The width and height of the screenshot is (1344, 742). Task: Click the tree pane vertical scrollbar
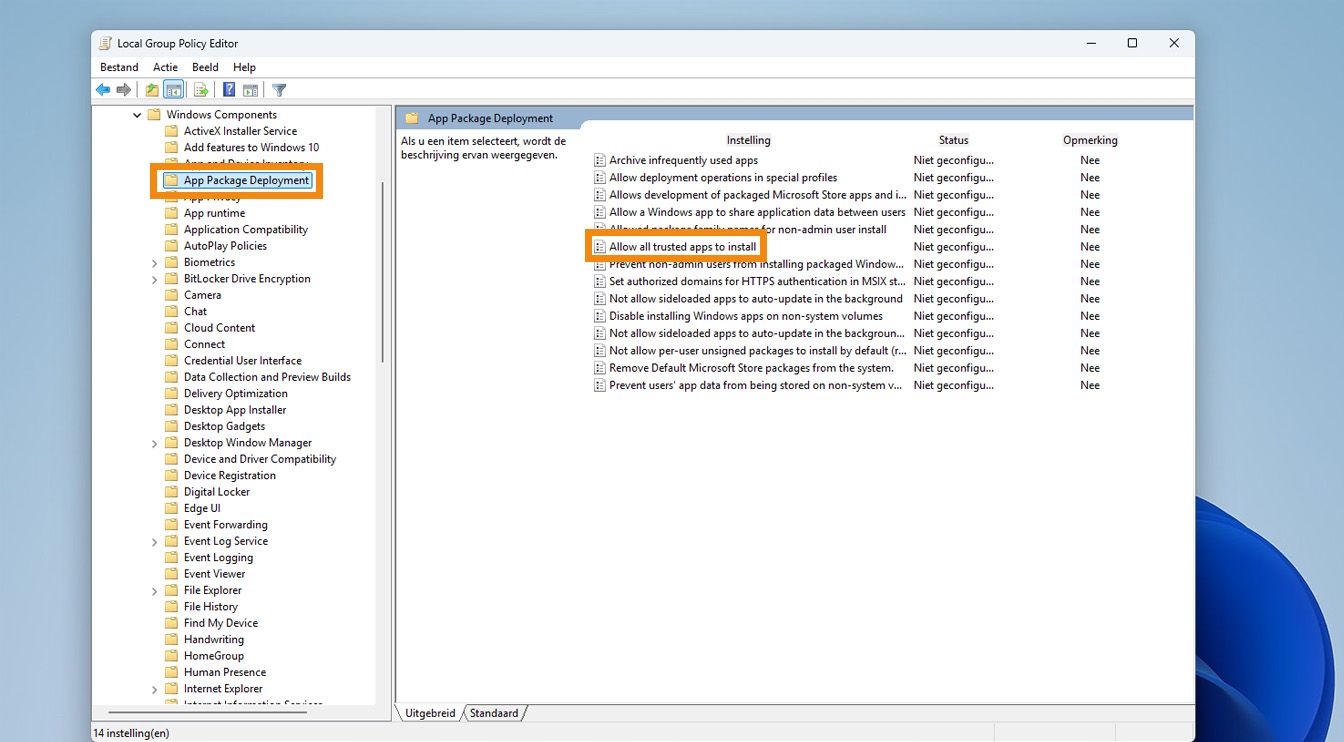click(x=383, y=270)
